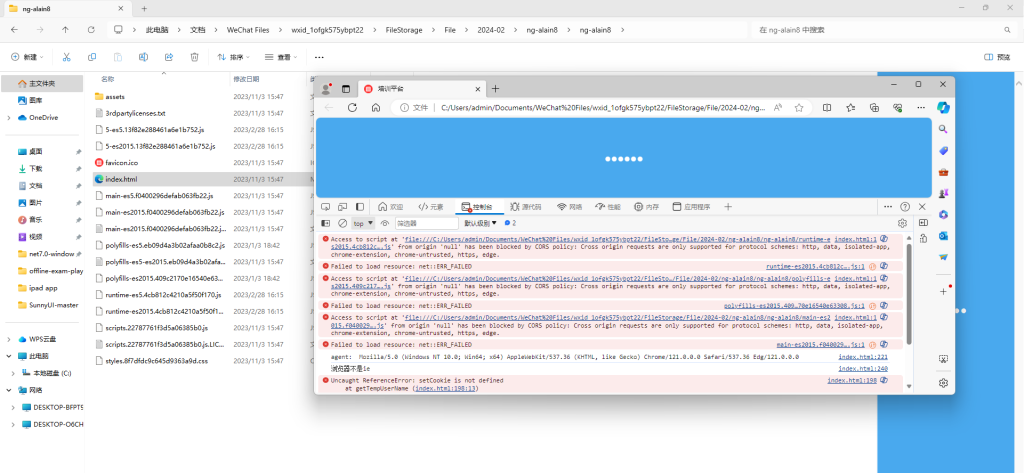The image size is (1024, 473).
Task: Open Edge sidebar tools briefcase
Action: point(943,172)
